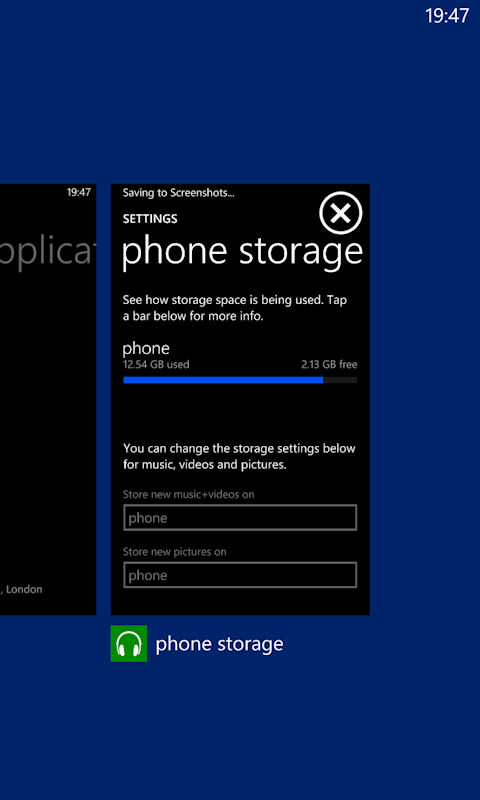Tap the 'Store new music+videos on' label
Viewport: 480px width, 800px height.
click(x=188, y=494)
